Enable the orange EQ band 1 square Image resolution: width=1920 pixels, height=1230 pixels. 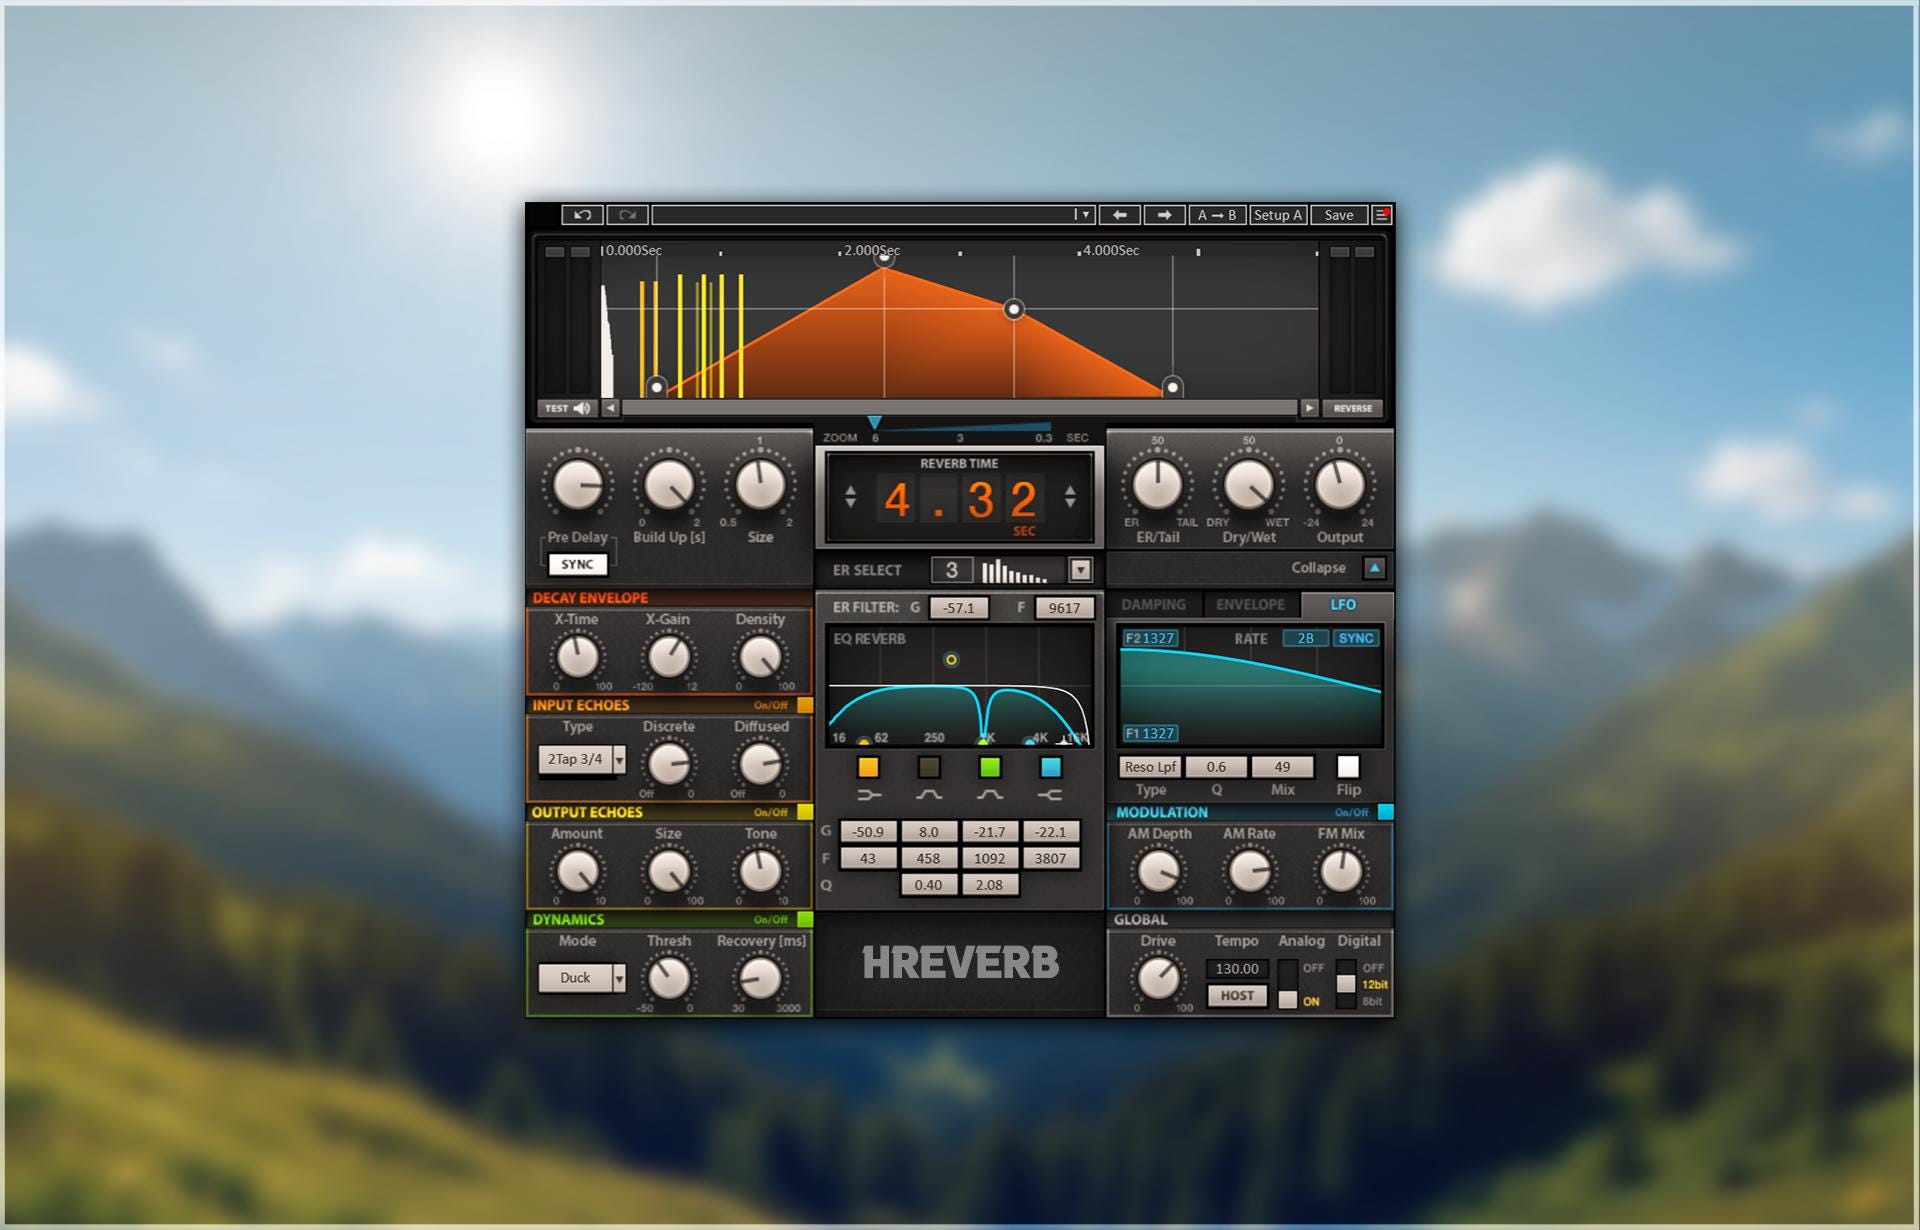pyautogui.click(x=869, y=767)
